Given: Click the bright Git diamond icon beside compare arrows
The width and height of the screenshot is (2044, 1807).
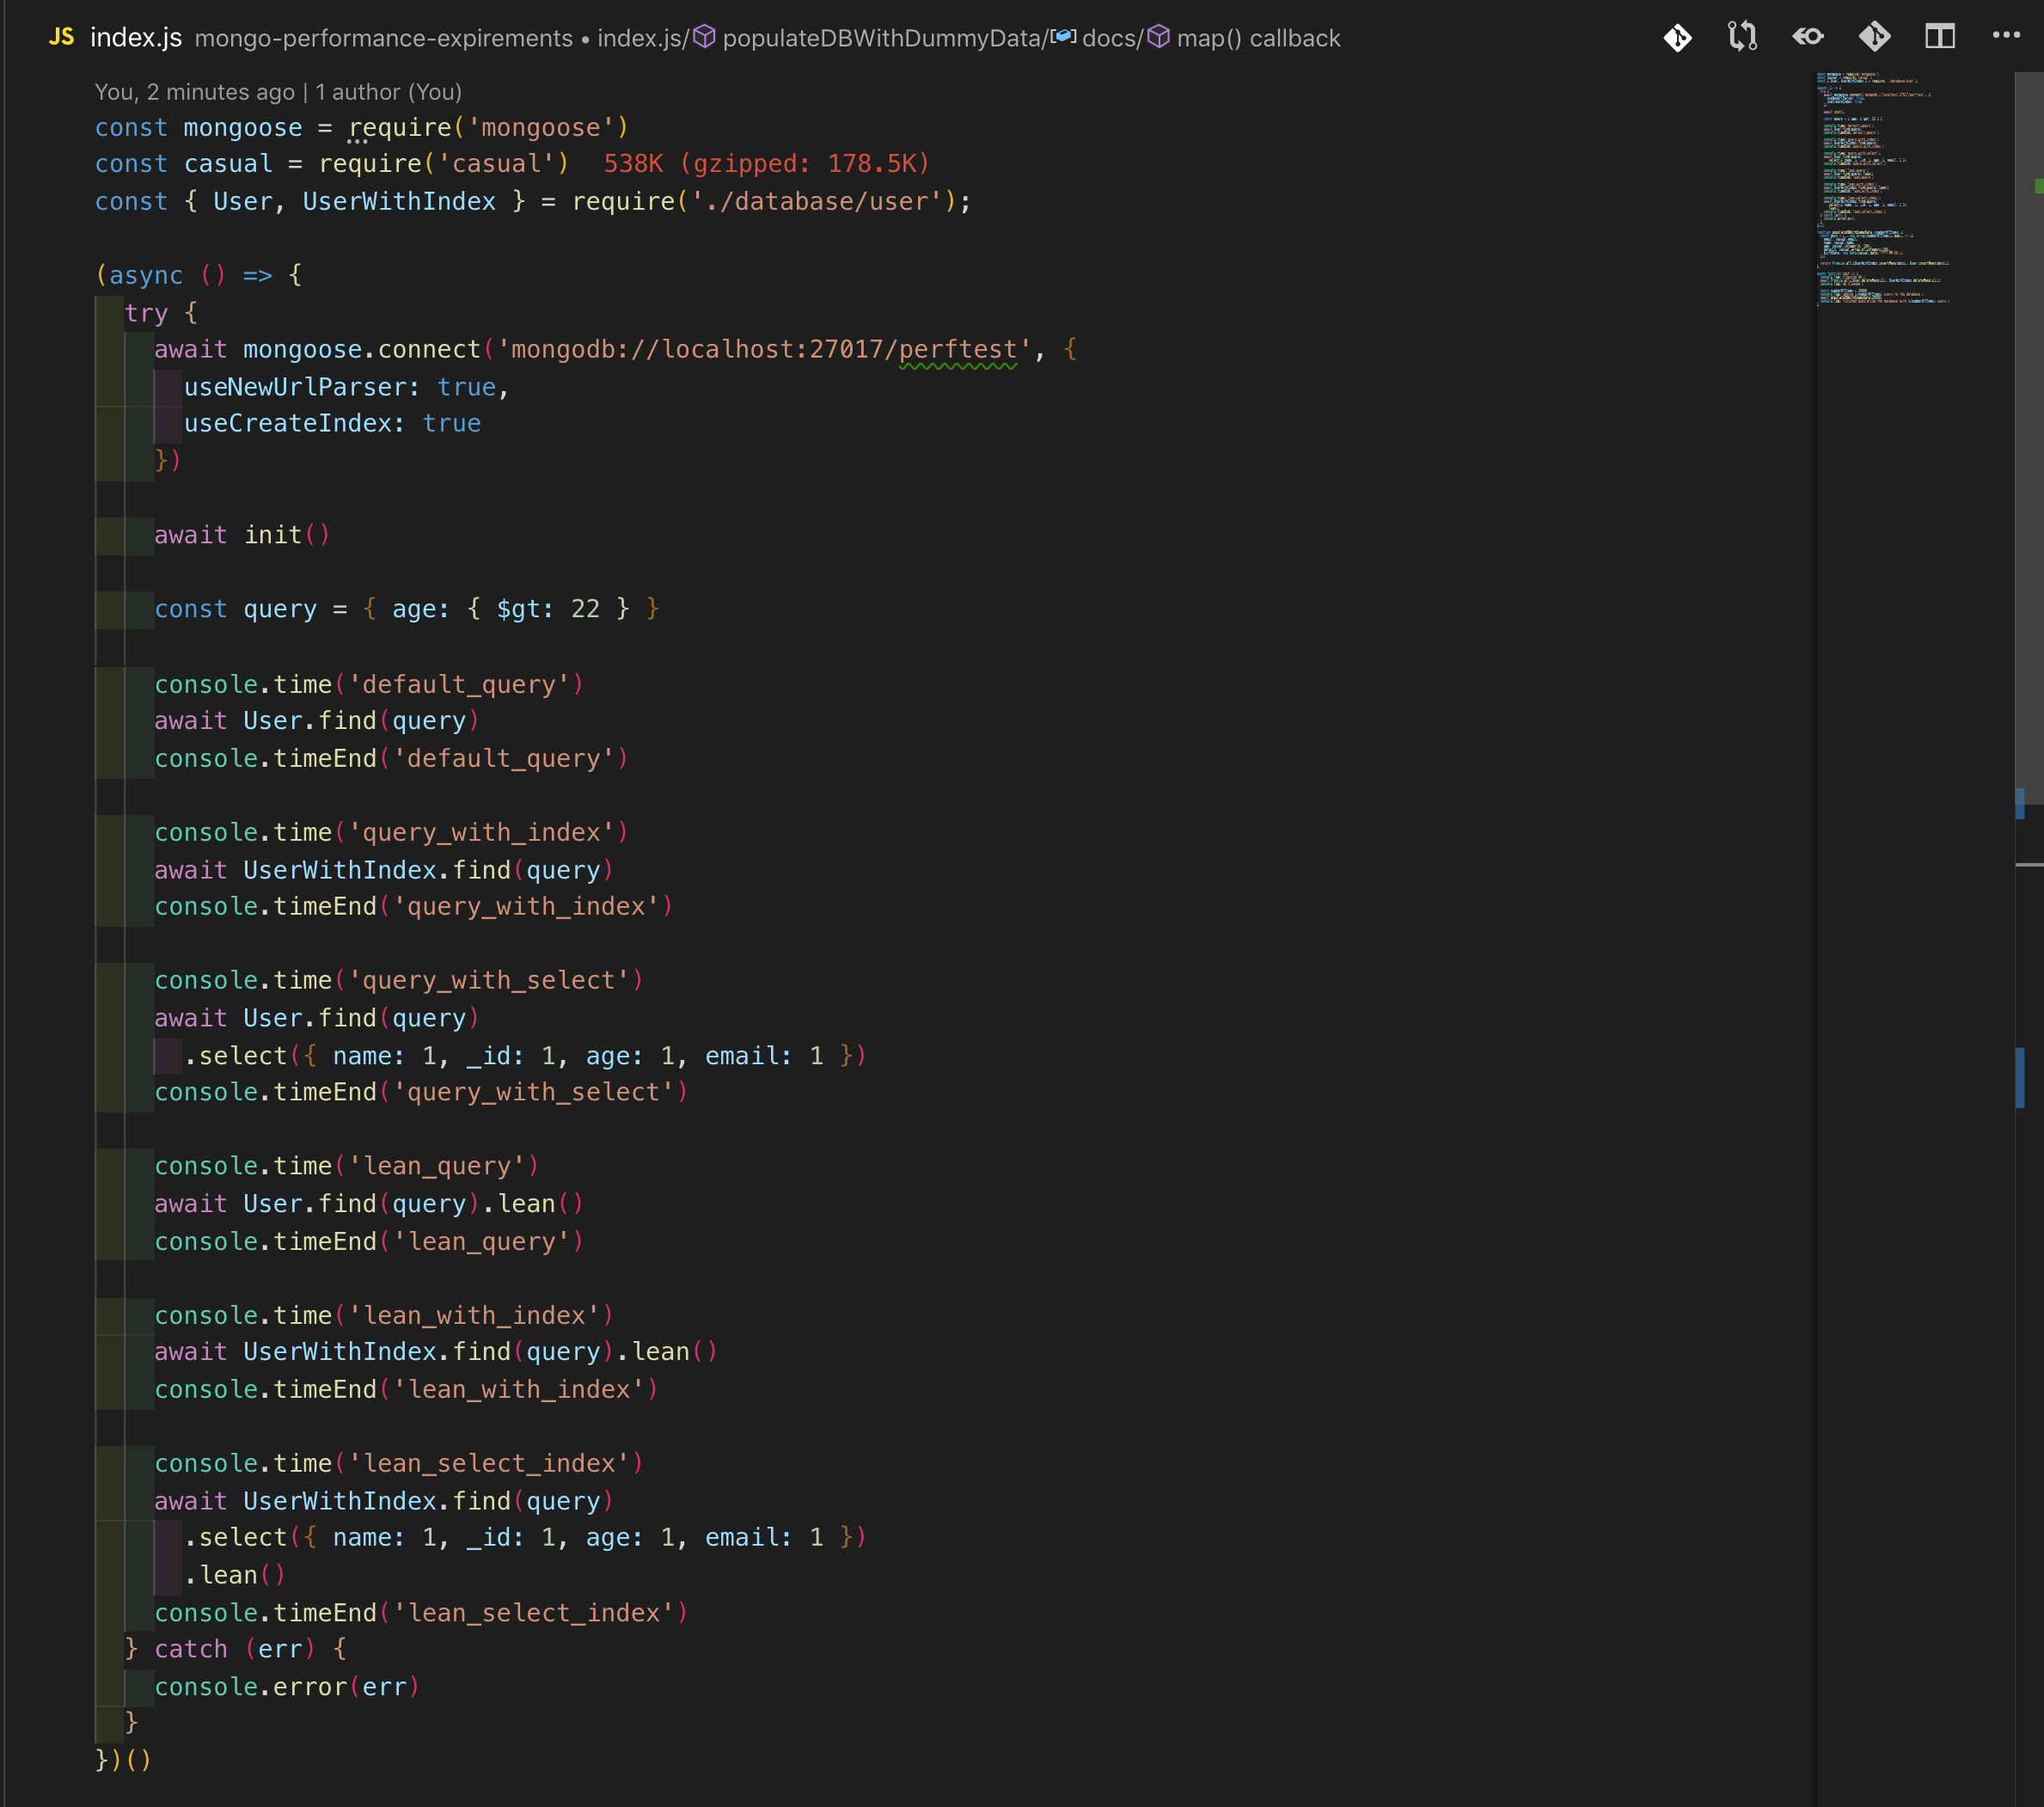Looking at the screenshot, I should coord(1677,38).
